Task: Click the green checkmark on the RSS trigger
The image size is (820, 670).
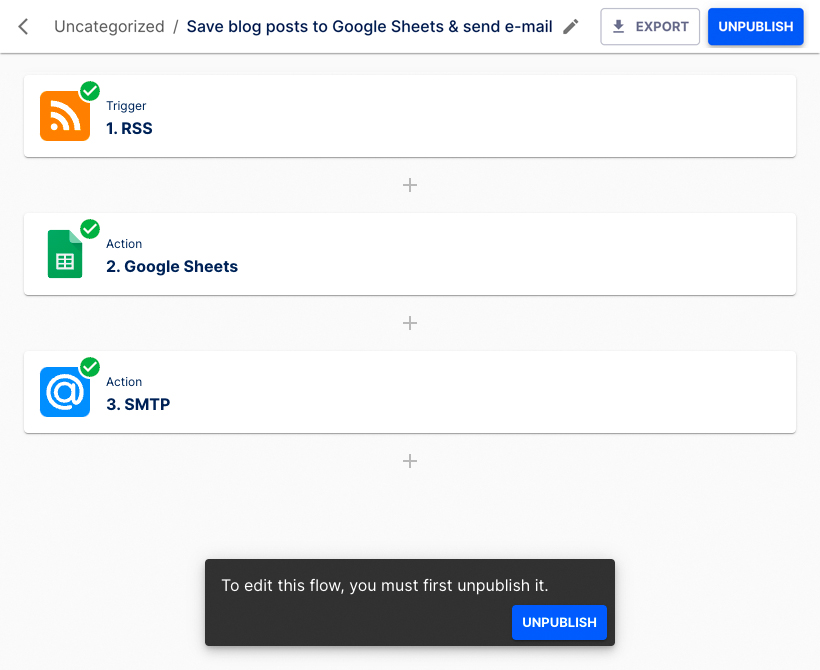Action: point(89,91)
